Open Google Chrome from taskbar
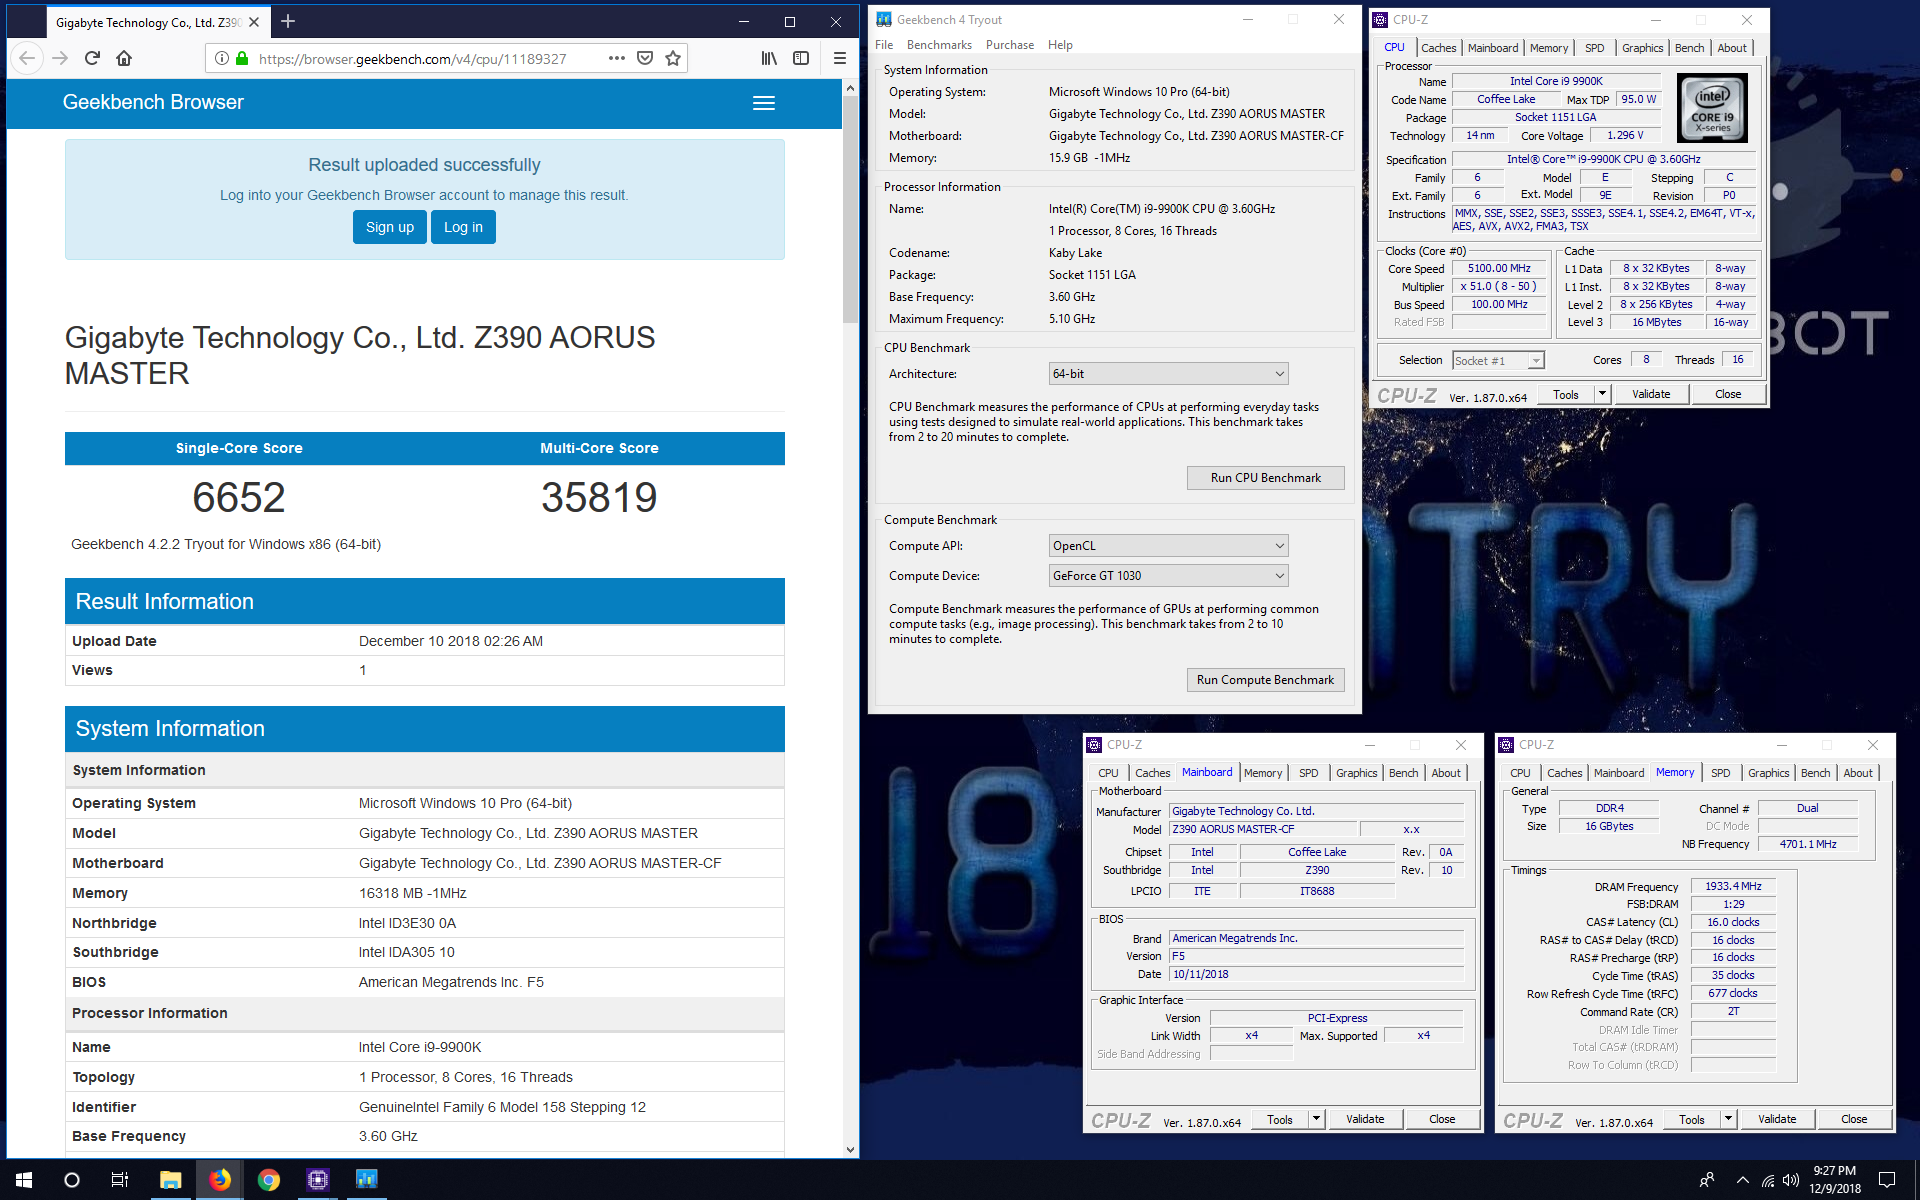The image size is (1920, 1200). click(268, 1180)
